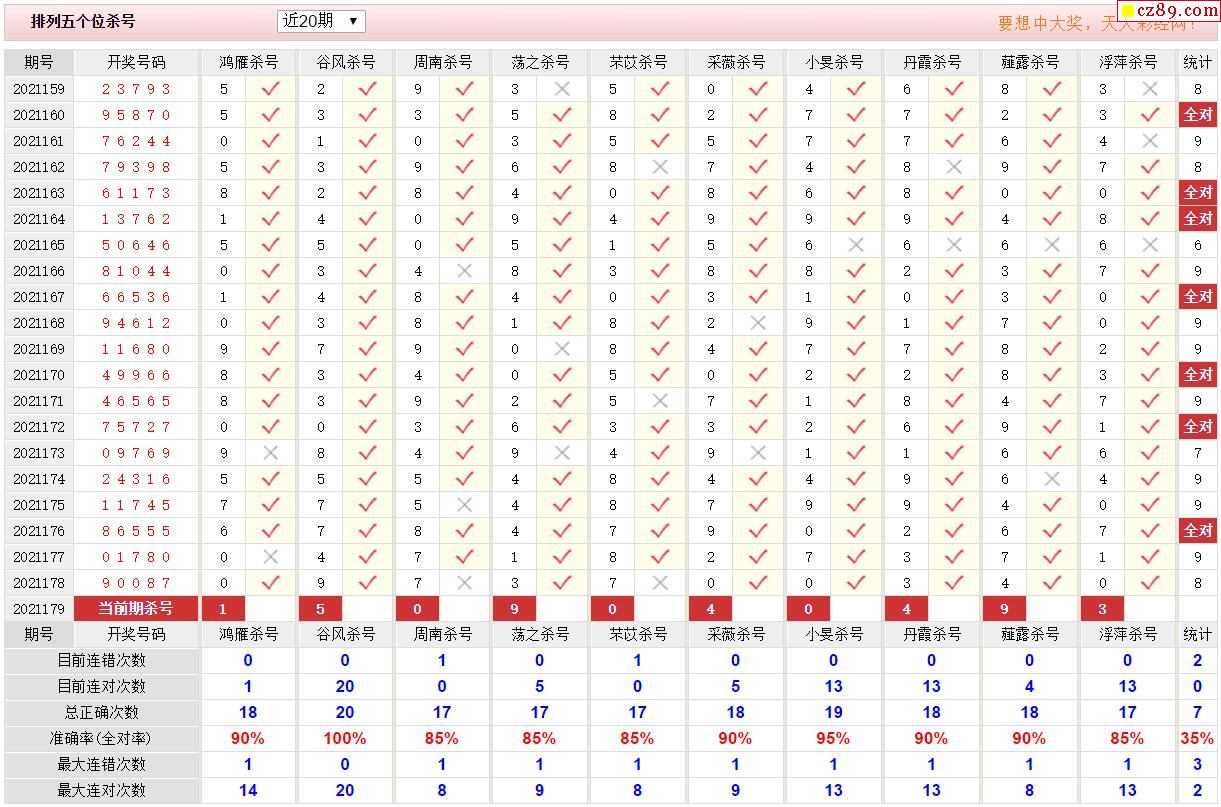Click the 最大连对次数 row label

coord(101,790)
